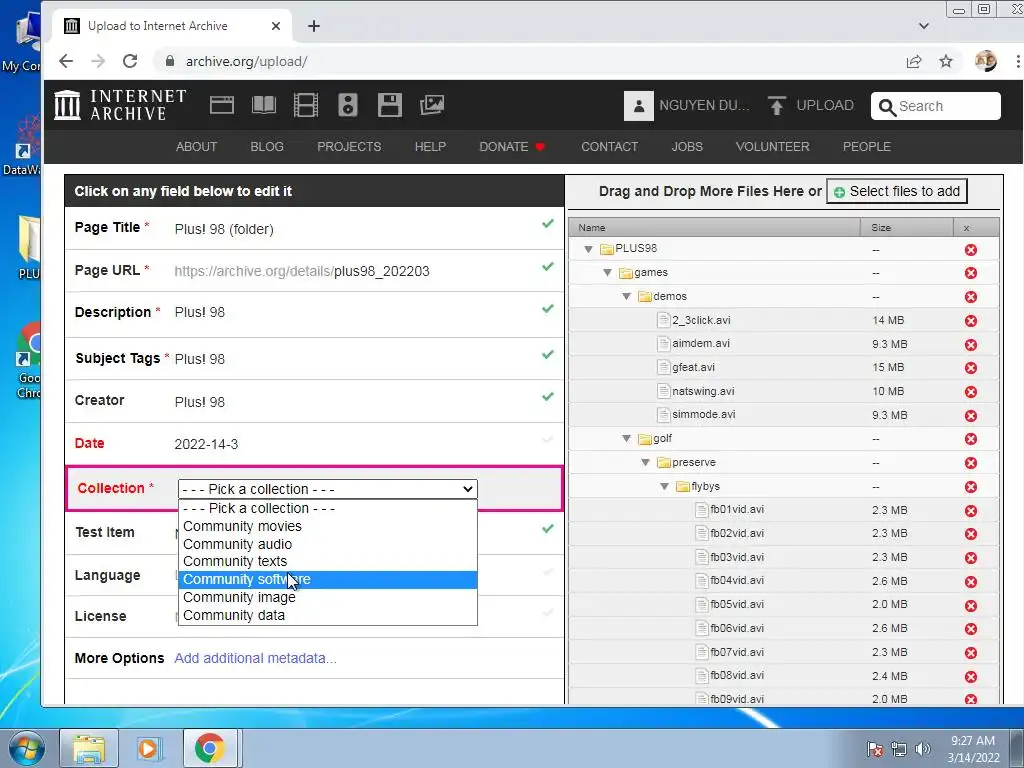Select Community software option

[x=328, y=579]
